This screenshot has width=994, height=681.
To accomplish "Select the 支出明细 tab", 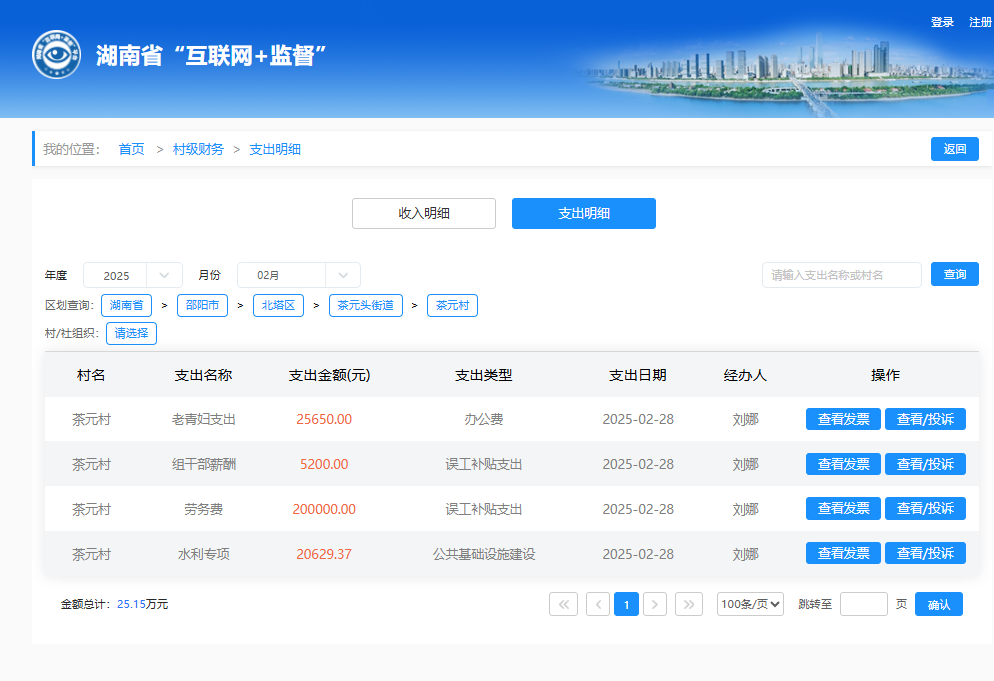I will [x=584, y=213].
